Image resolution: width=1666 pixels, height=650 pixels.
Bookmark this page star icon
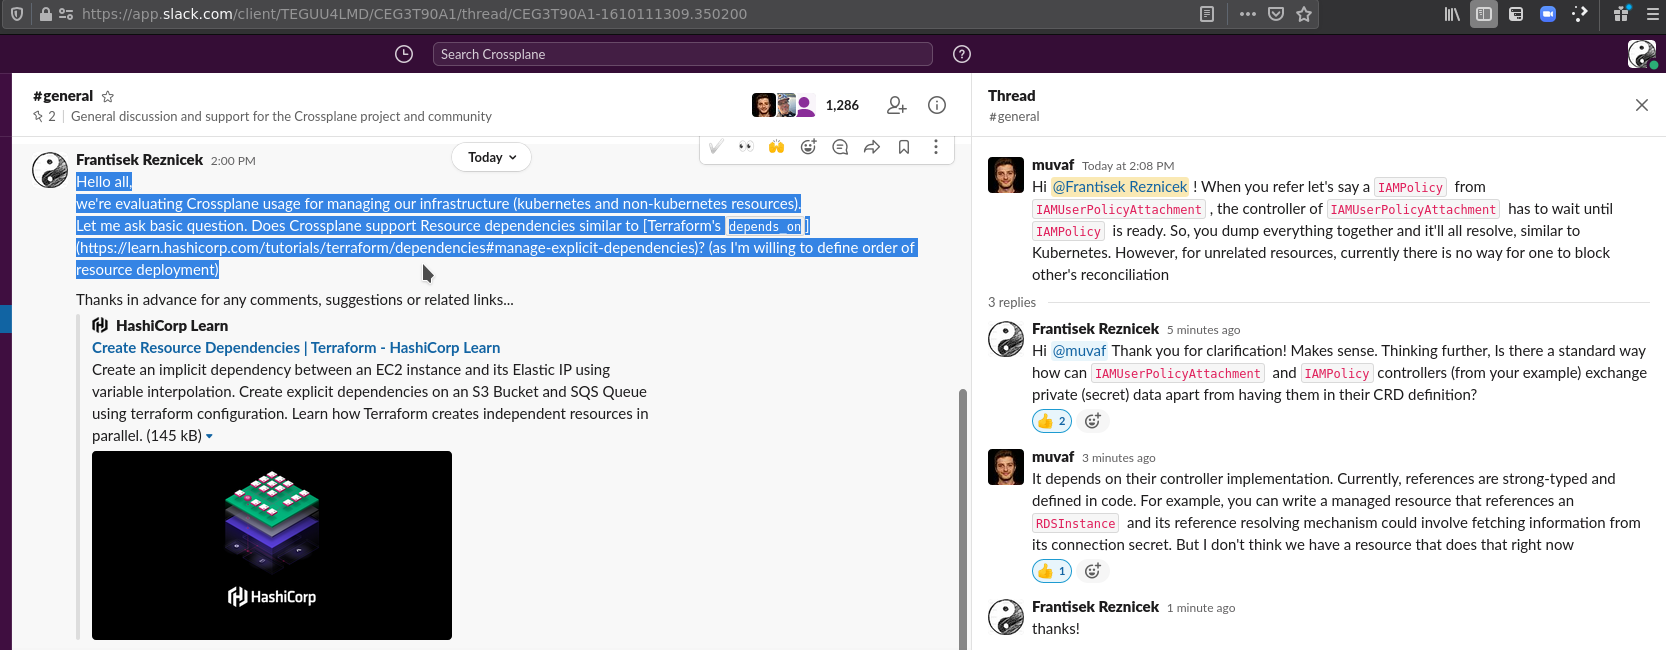(1304, 14)
